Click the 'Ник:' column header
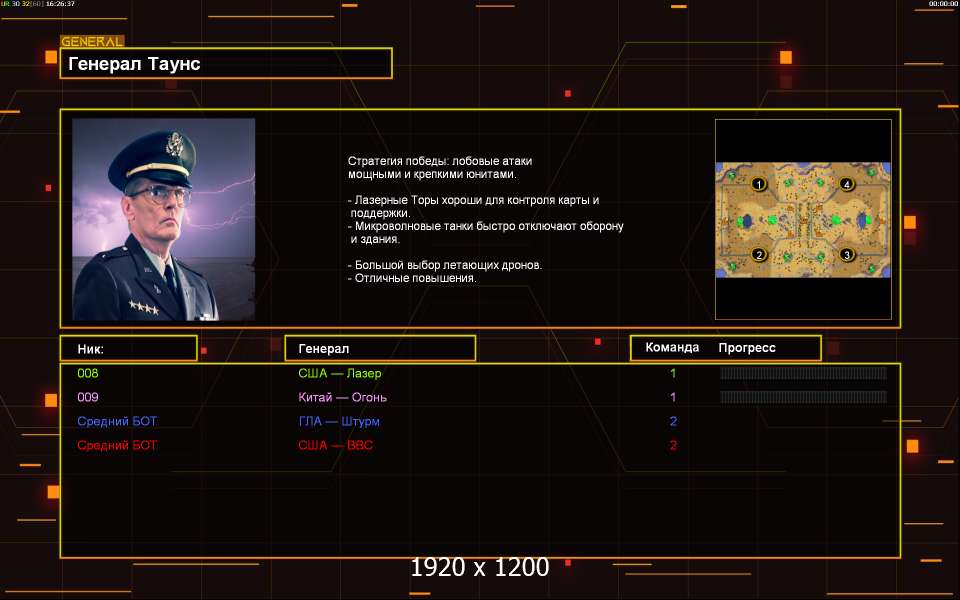This screenshot has height=600, width=960. click(x=129, y=348)
